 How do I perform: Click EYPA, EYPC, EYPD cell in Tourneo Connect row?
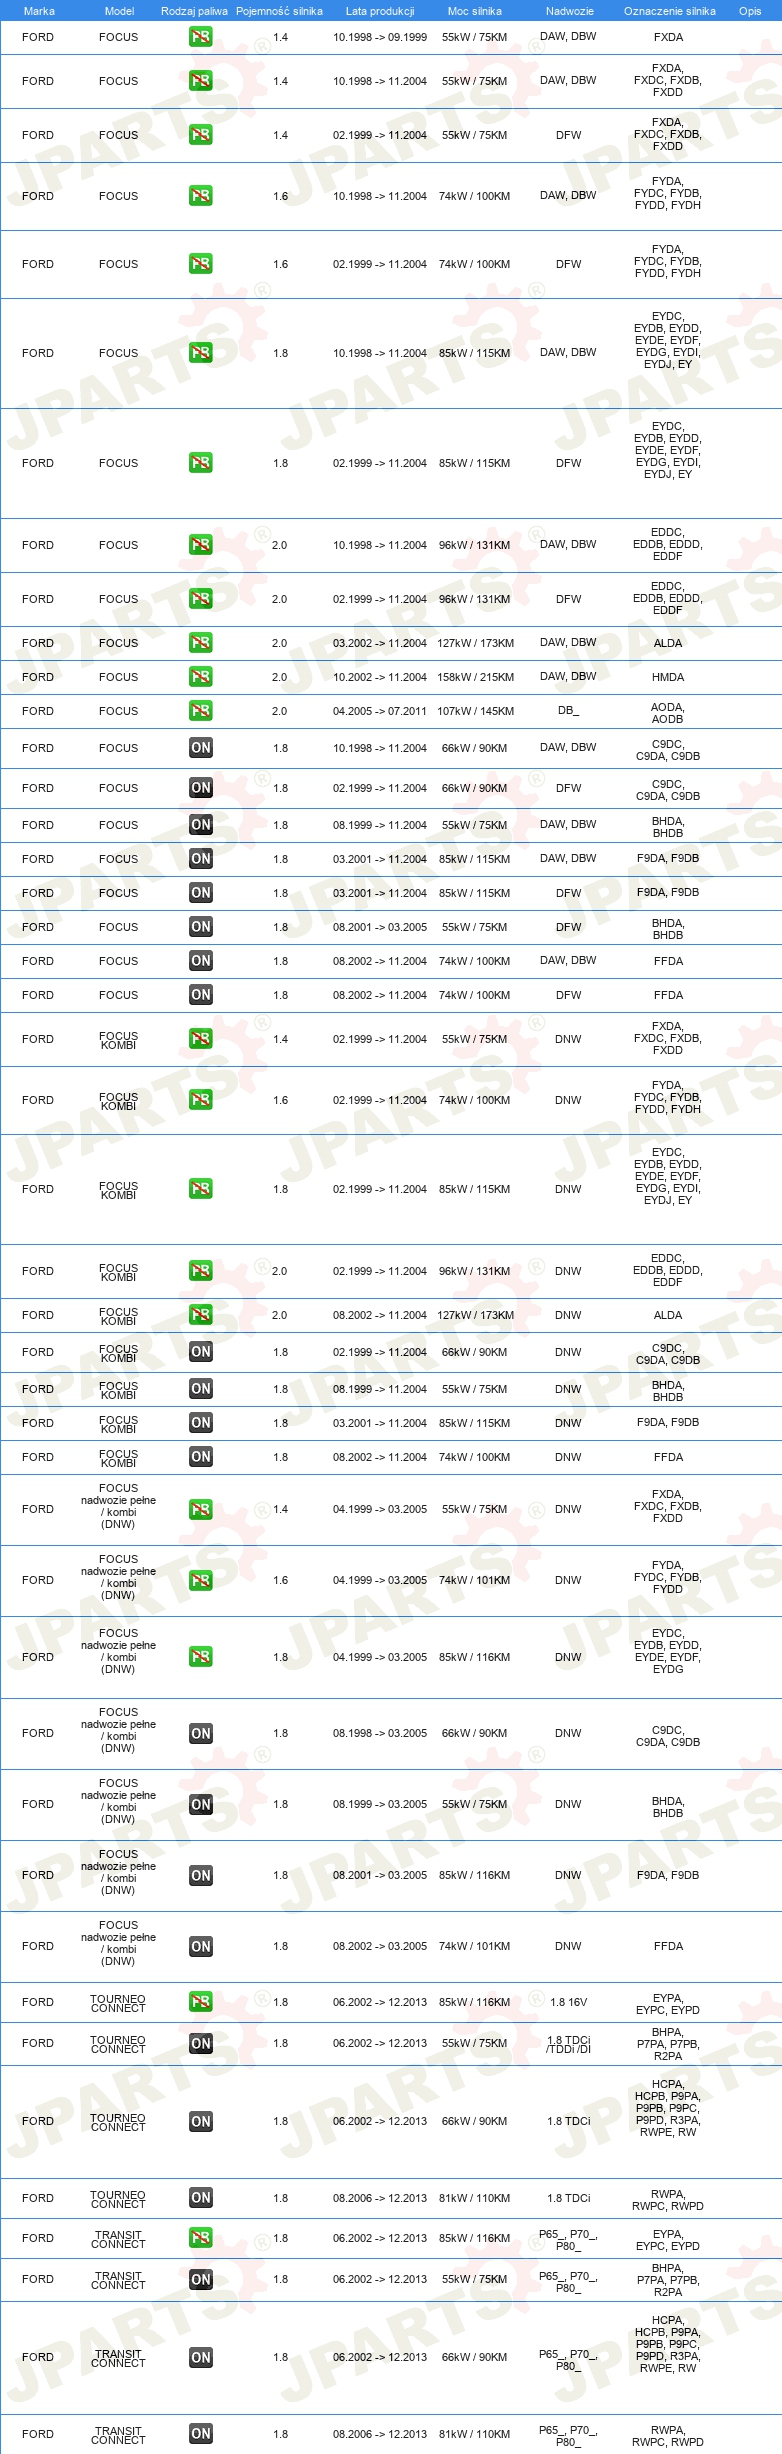pyautogui.click(x=668, y=2004)
